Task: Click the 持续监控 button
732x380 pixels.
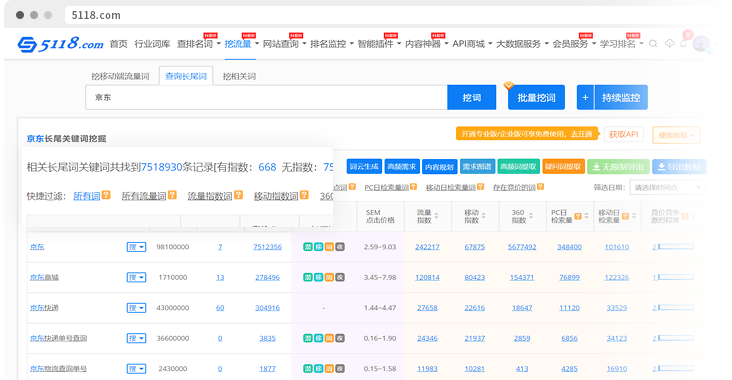Action: click(x=621, y=98)
